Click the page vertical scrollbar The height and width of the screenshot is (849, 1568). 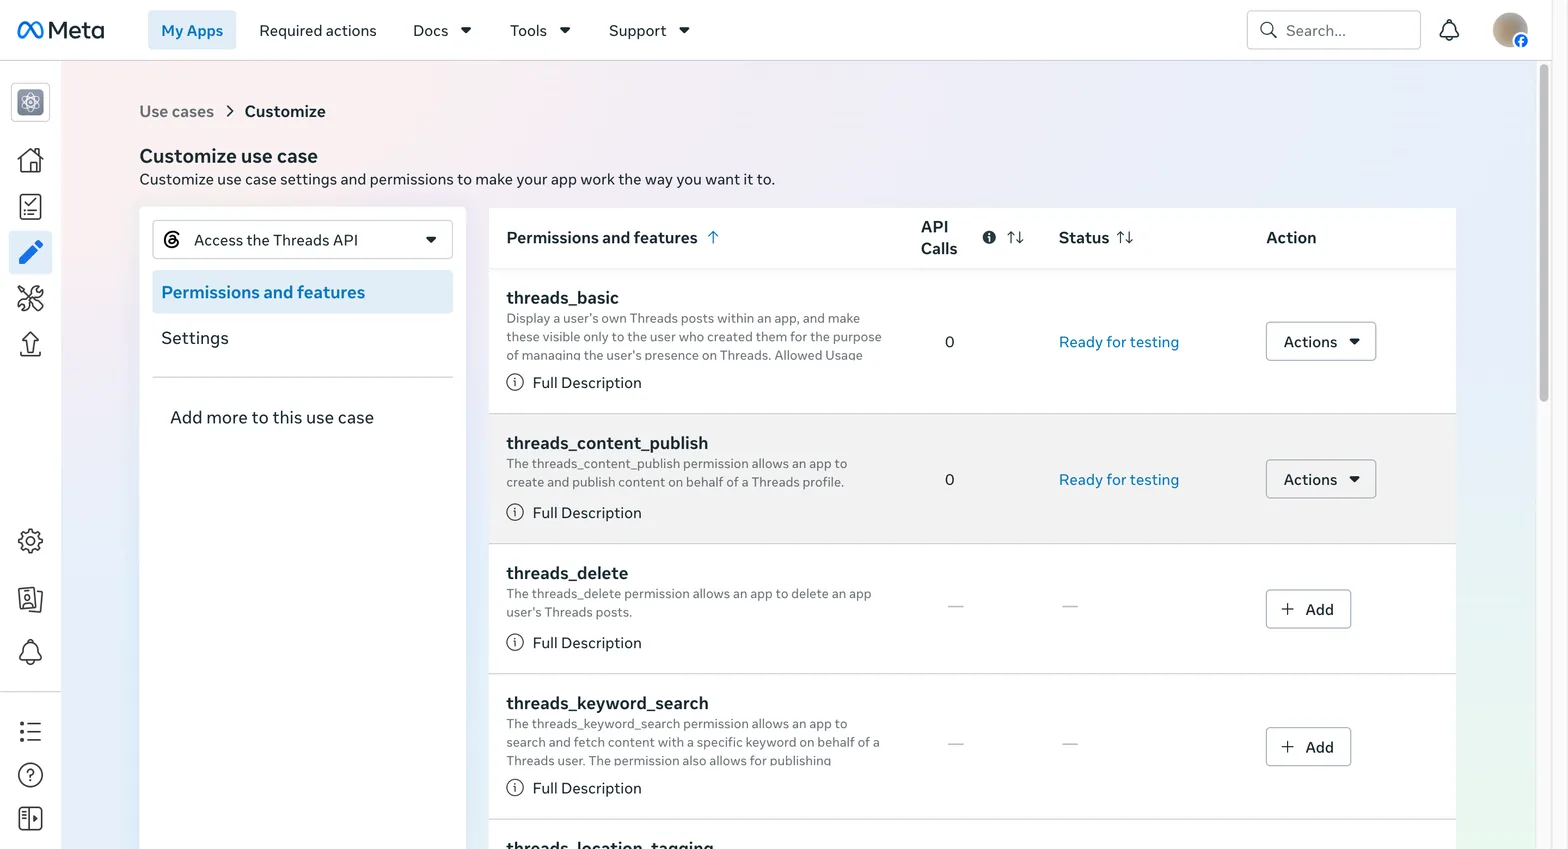pyautogui.click(x=1544, y=233)
